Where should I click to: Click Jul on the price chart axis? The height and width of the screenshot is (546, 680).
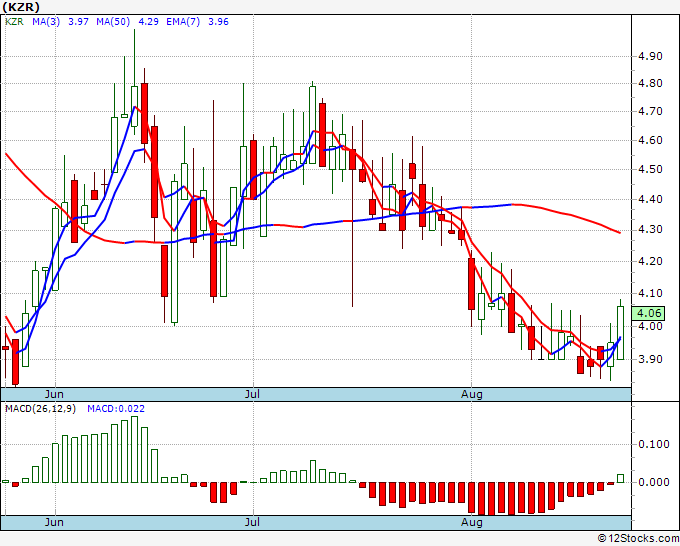pyautogui.click(x=252, y=394)
